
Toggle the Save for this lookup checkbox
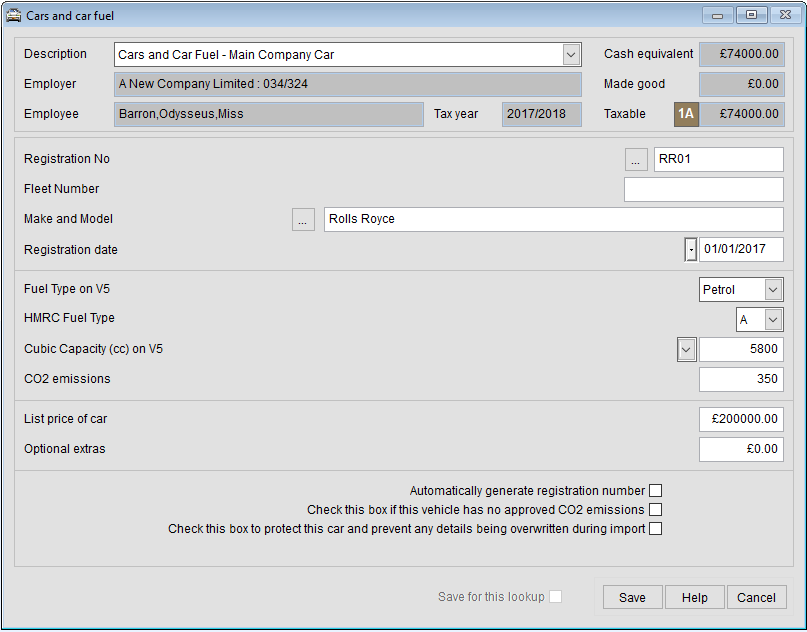point(555,596)
